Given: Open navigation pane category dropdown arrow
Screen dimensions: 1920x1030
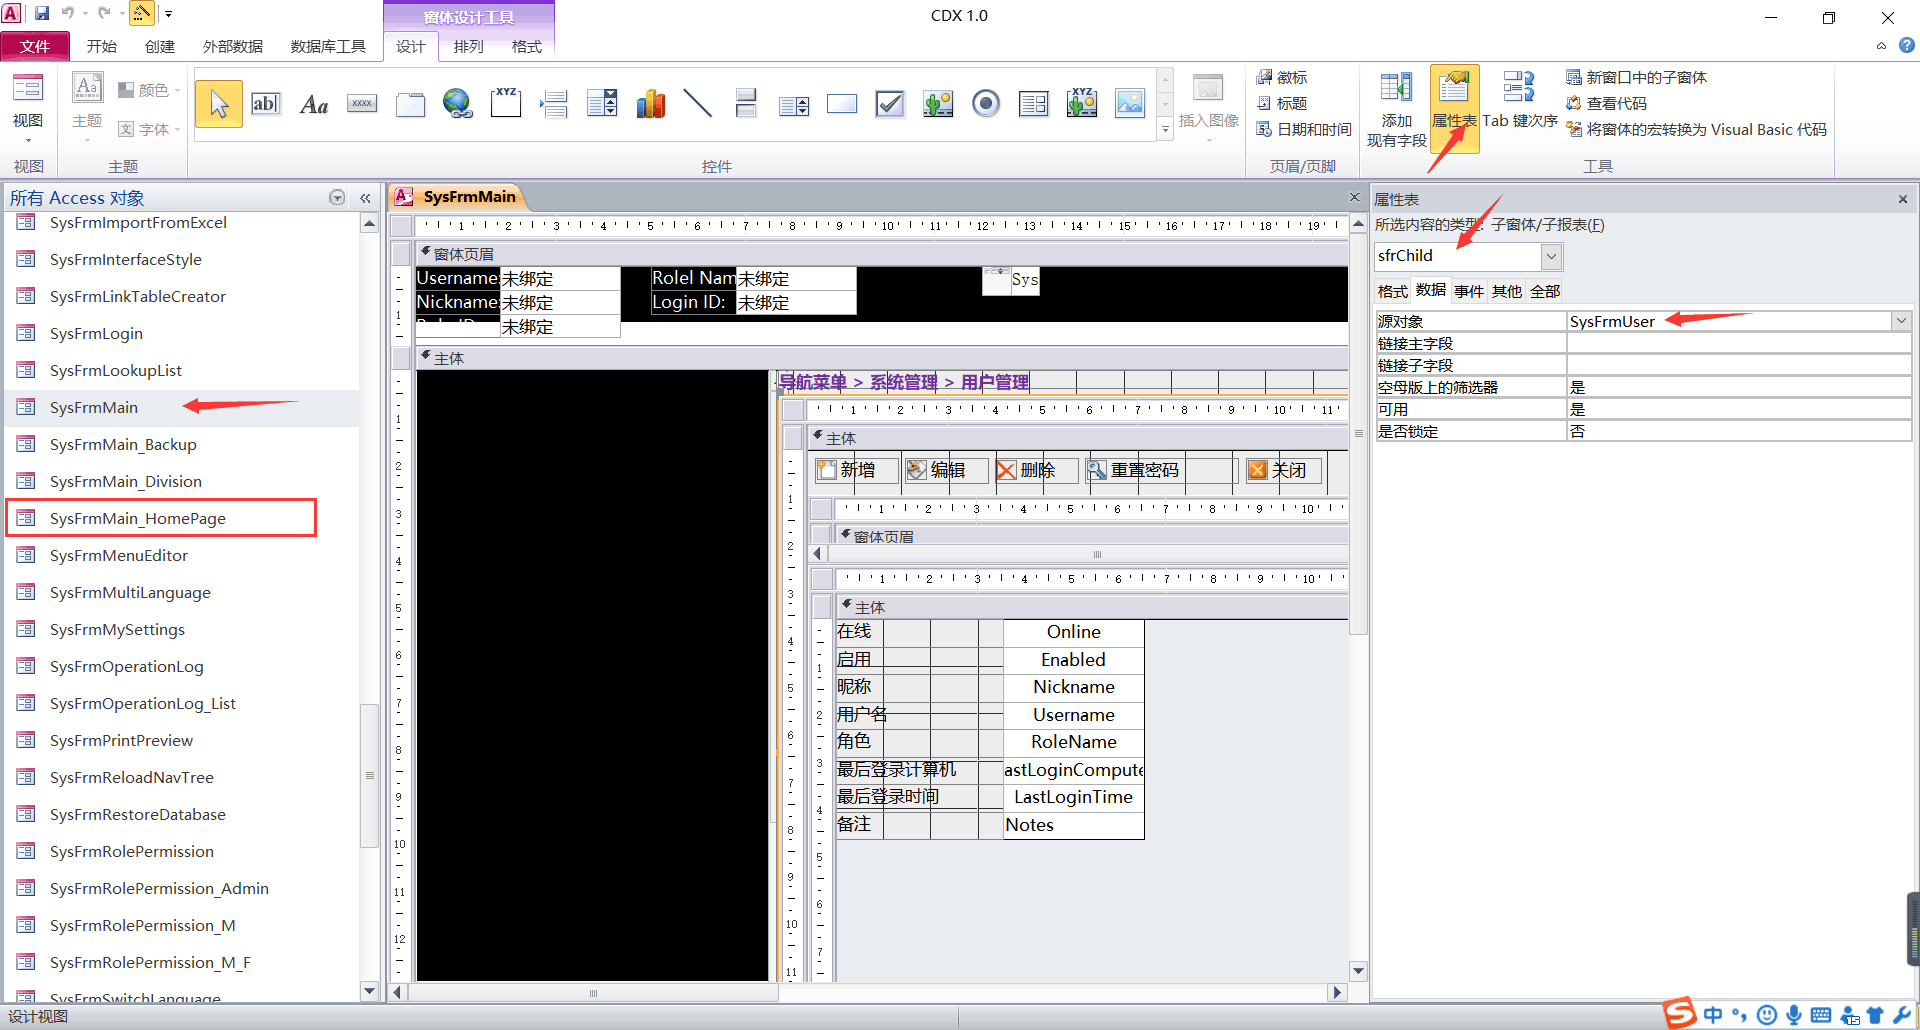Looking at the screenshot, I should pos(337,198).
